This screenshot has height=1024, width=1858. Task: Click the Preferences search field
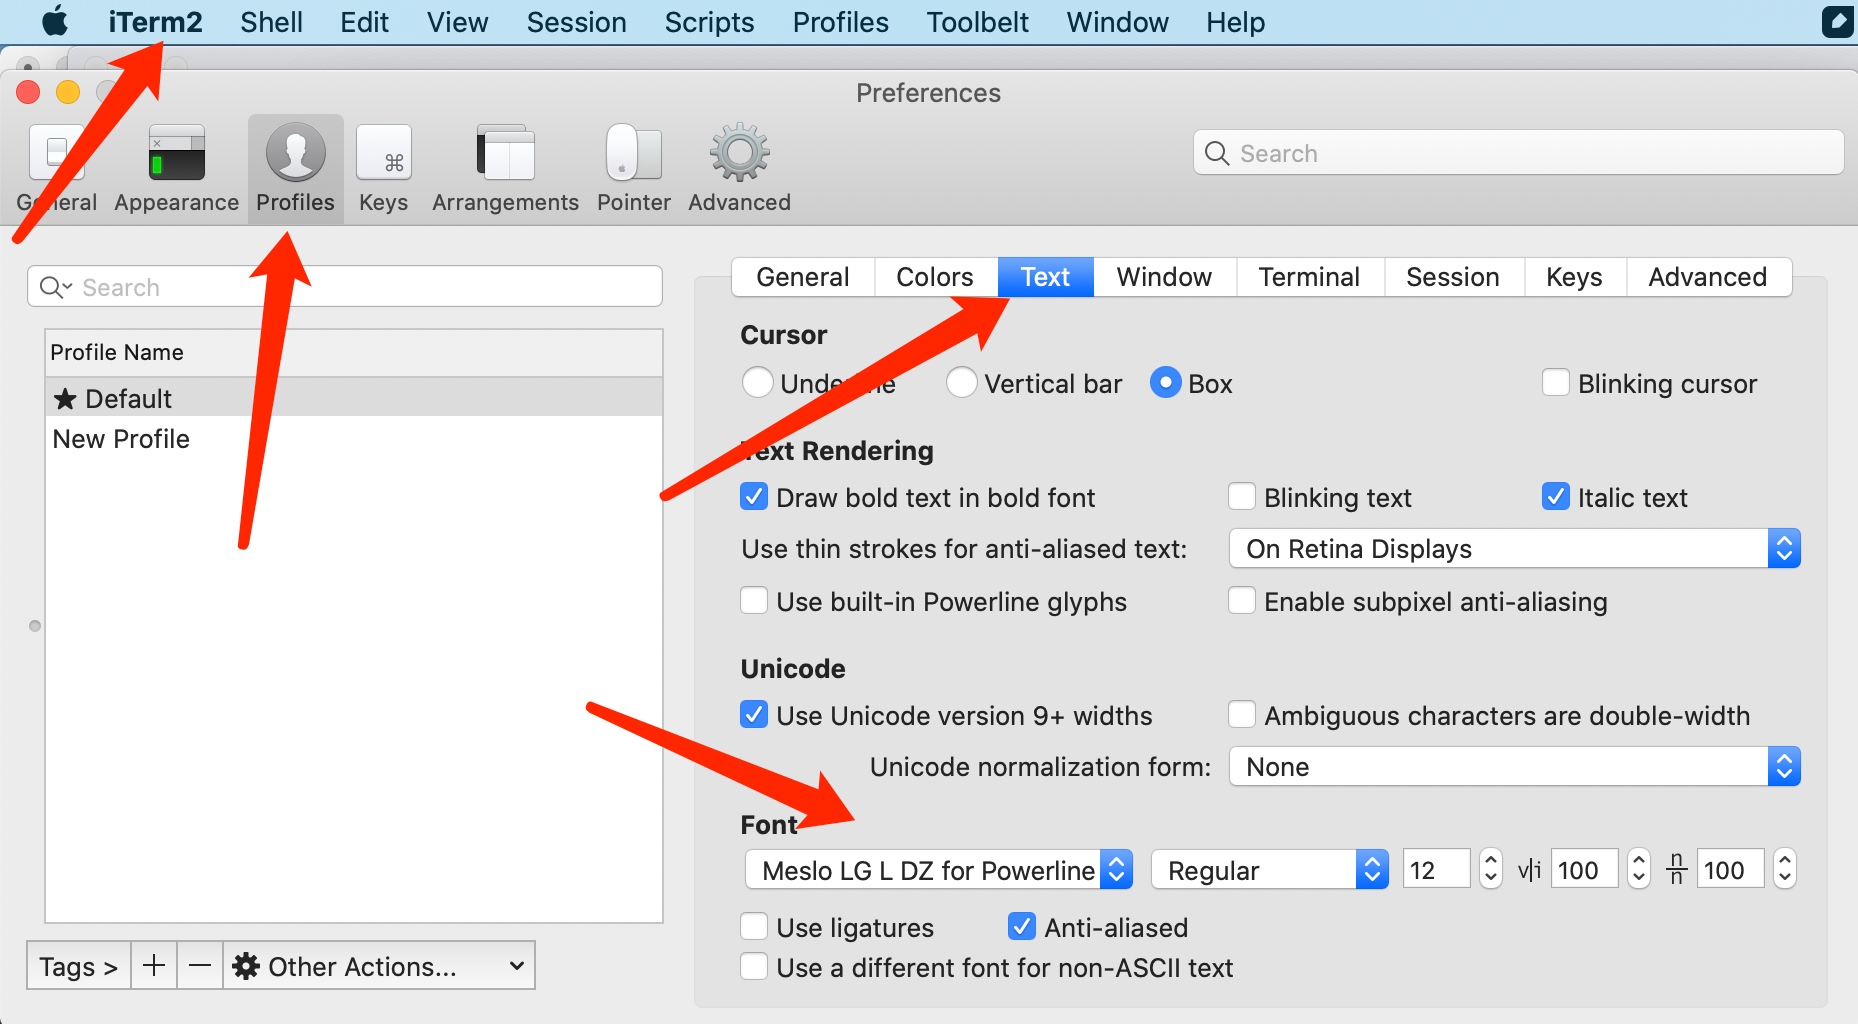[1518, 153]
